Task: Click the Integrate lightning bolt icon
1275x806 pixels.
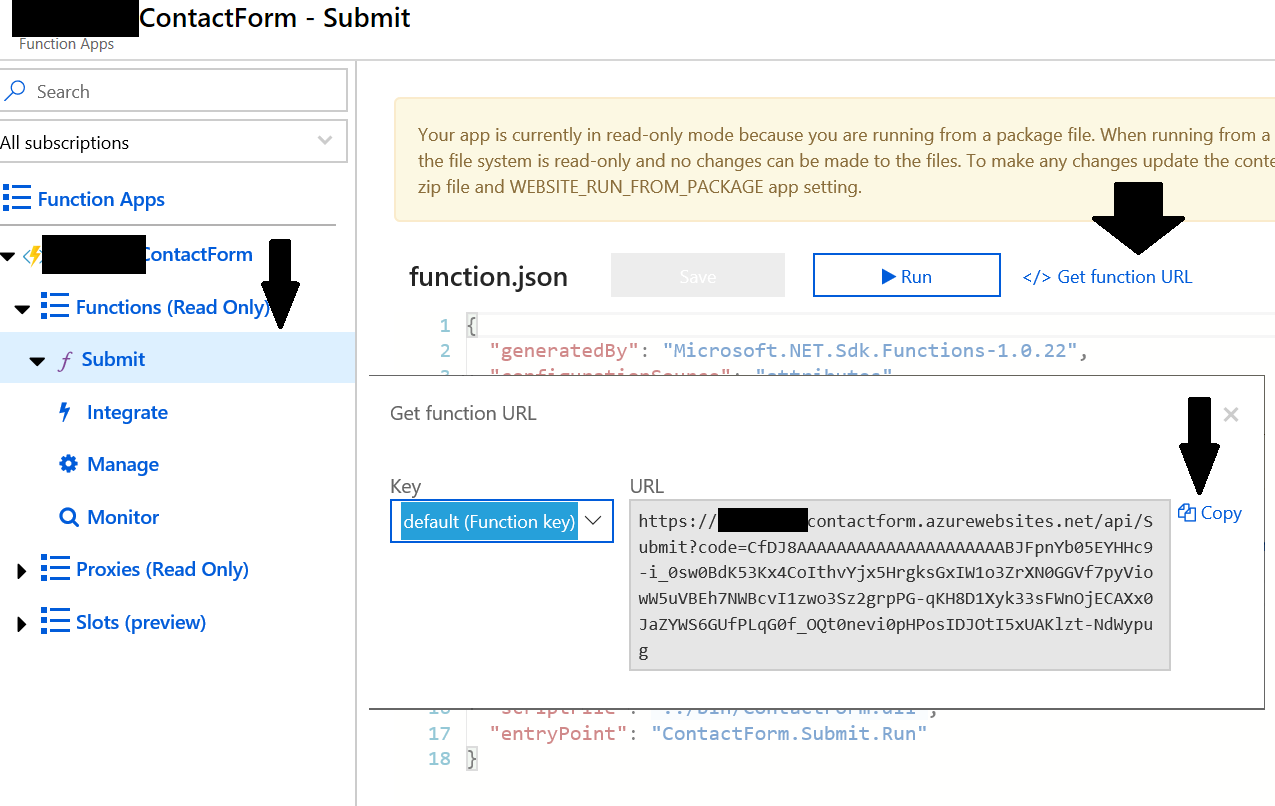Action: click(66, 412)
